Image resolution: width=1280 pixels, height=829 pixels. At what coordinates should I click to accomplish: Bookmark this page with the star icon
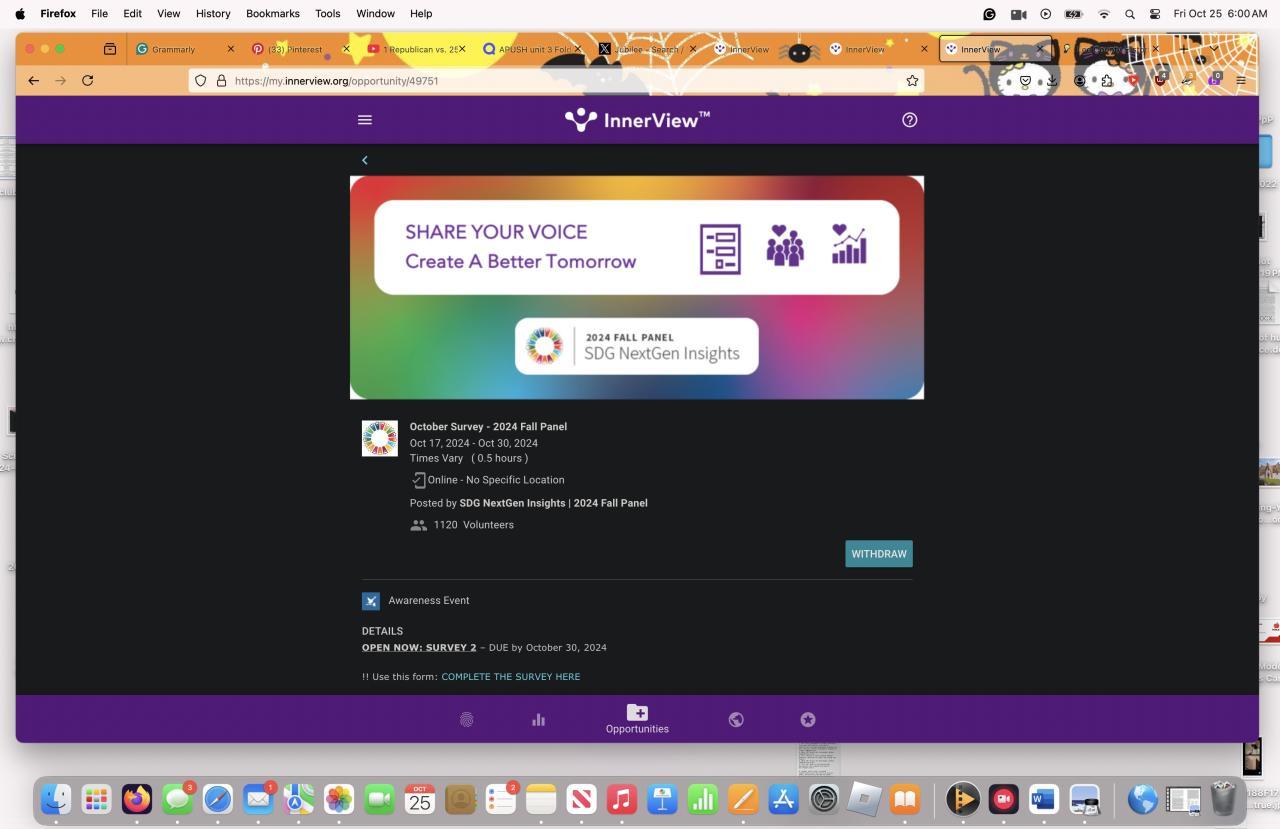point(912,81)
